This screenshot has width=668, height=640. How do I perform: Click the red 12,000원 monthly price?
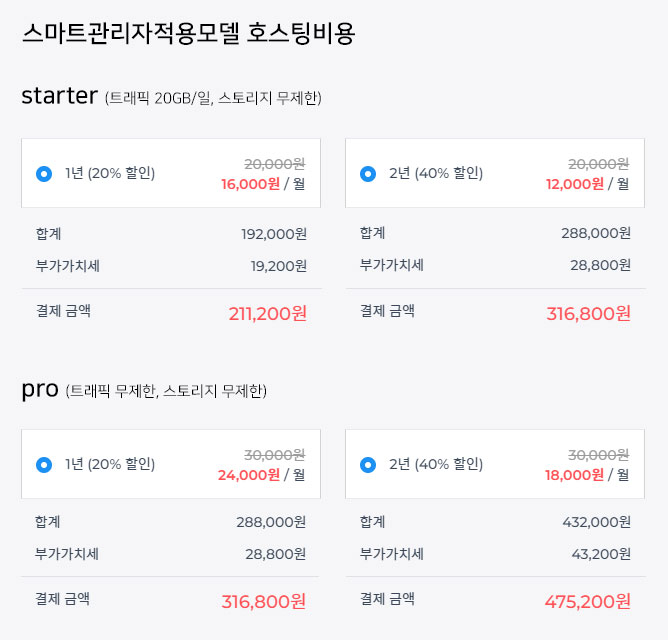pos(574,184)
